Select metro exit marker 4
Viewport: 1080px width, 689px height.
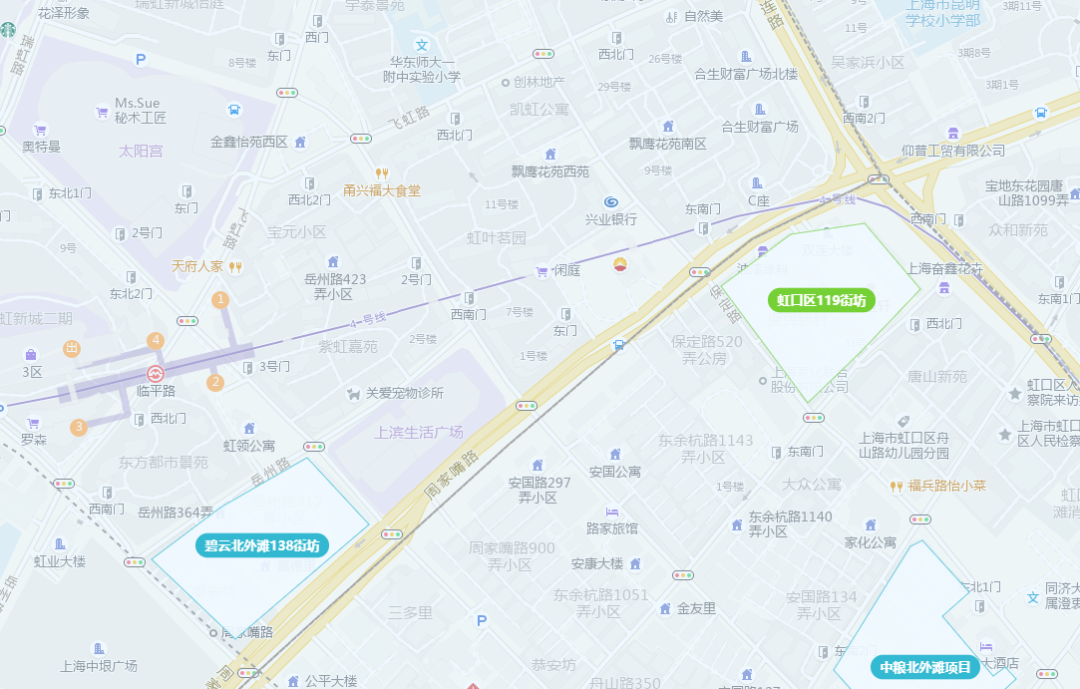[156, 340]
